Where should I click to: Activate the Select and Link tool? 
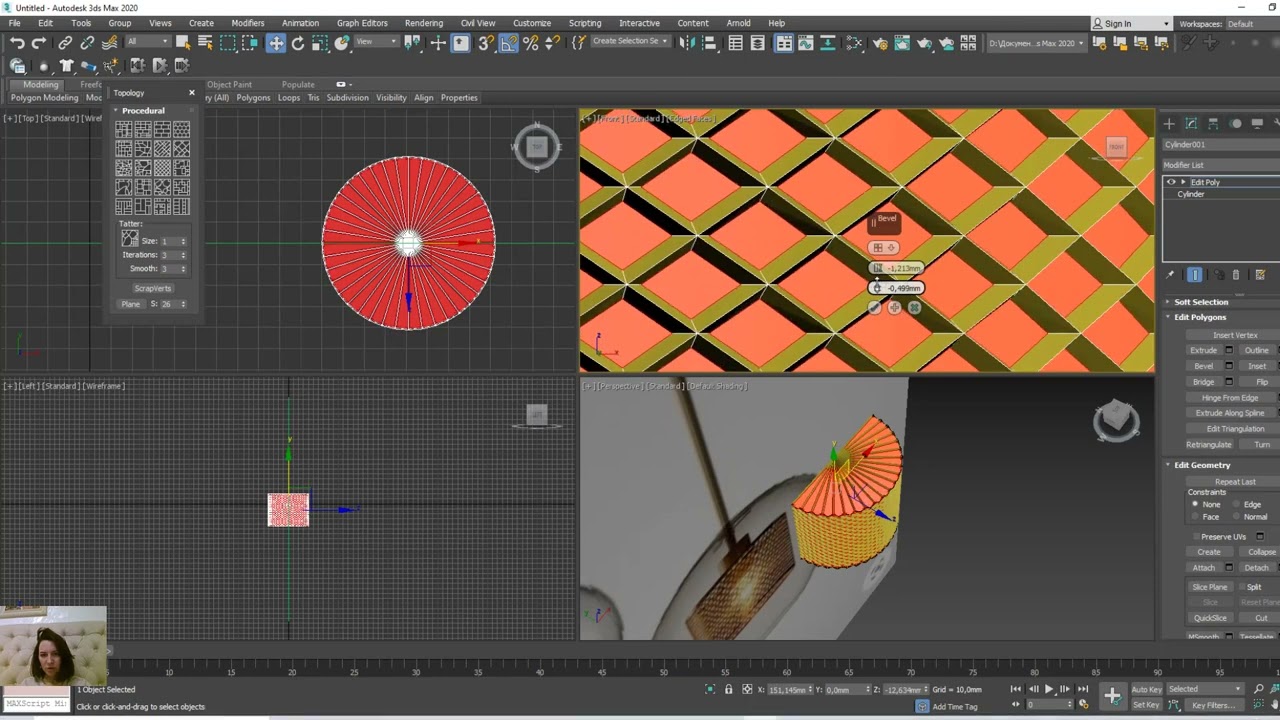65,42
